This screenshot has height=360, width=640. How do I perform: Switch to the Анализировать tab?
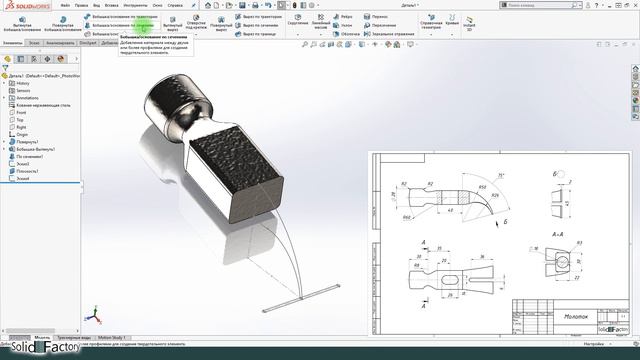pyautogui.click(x=60, y=43)
